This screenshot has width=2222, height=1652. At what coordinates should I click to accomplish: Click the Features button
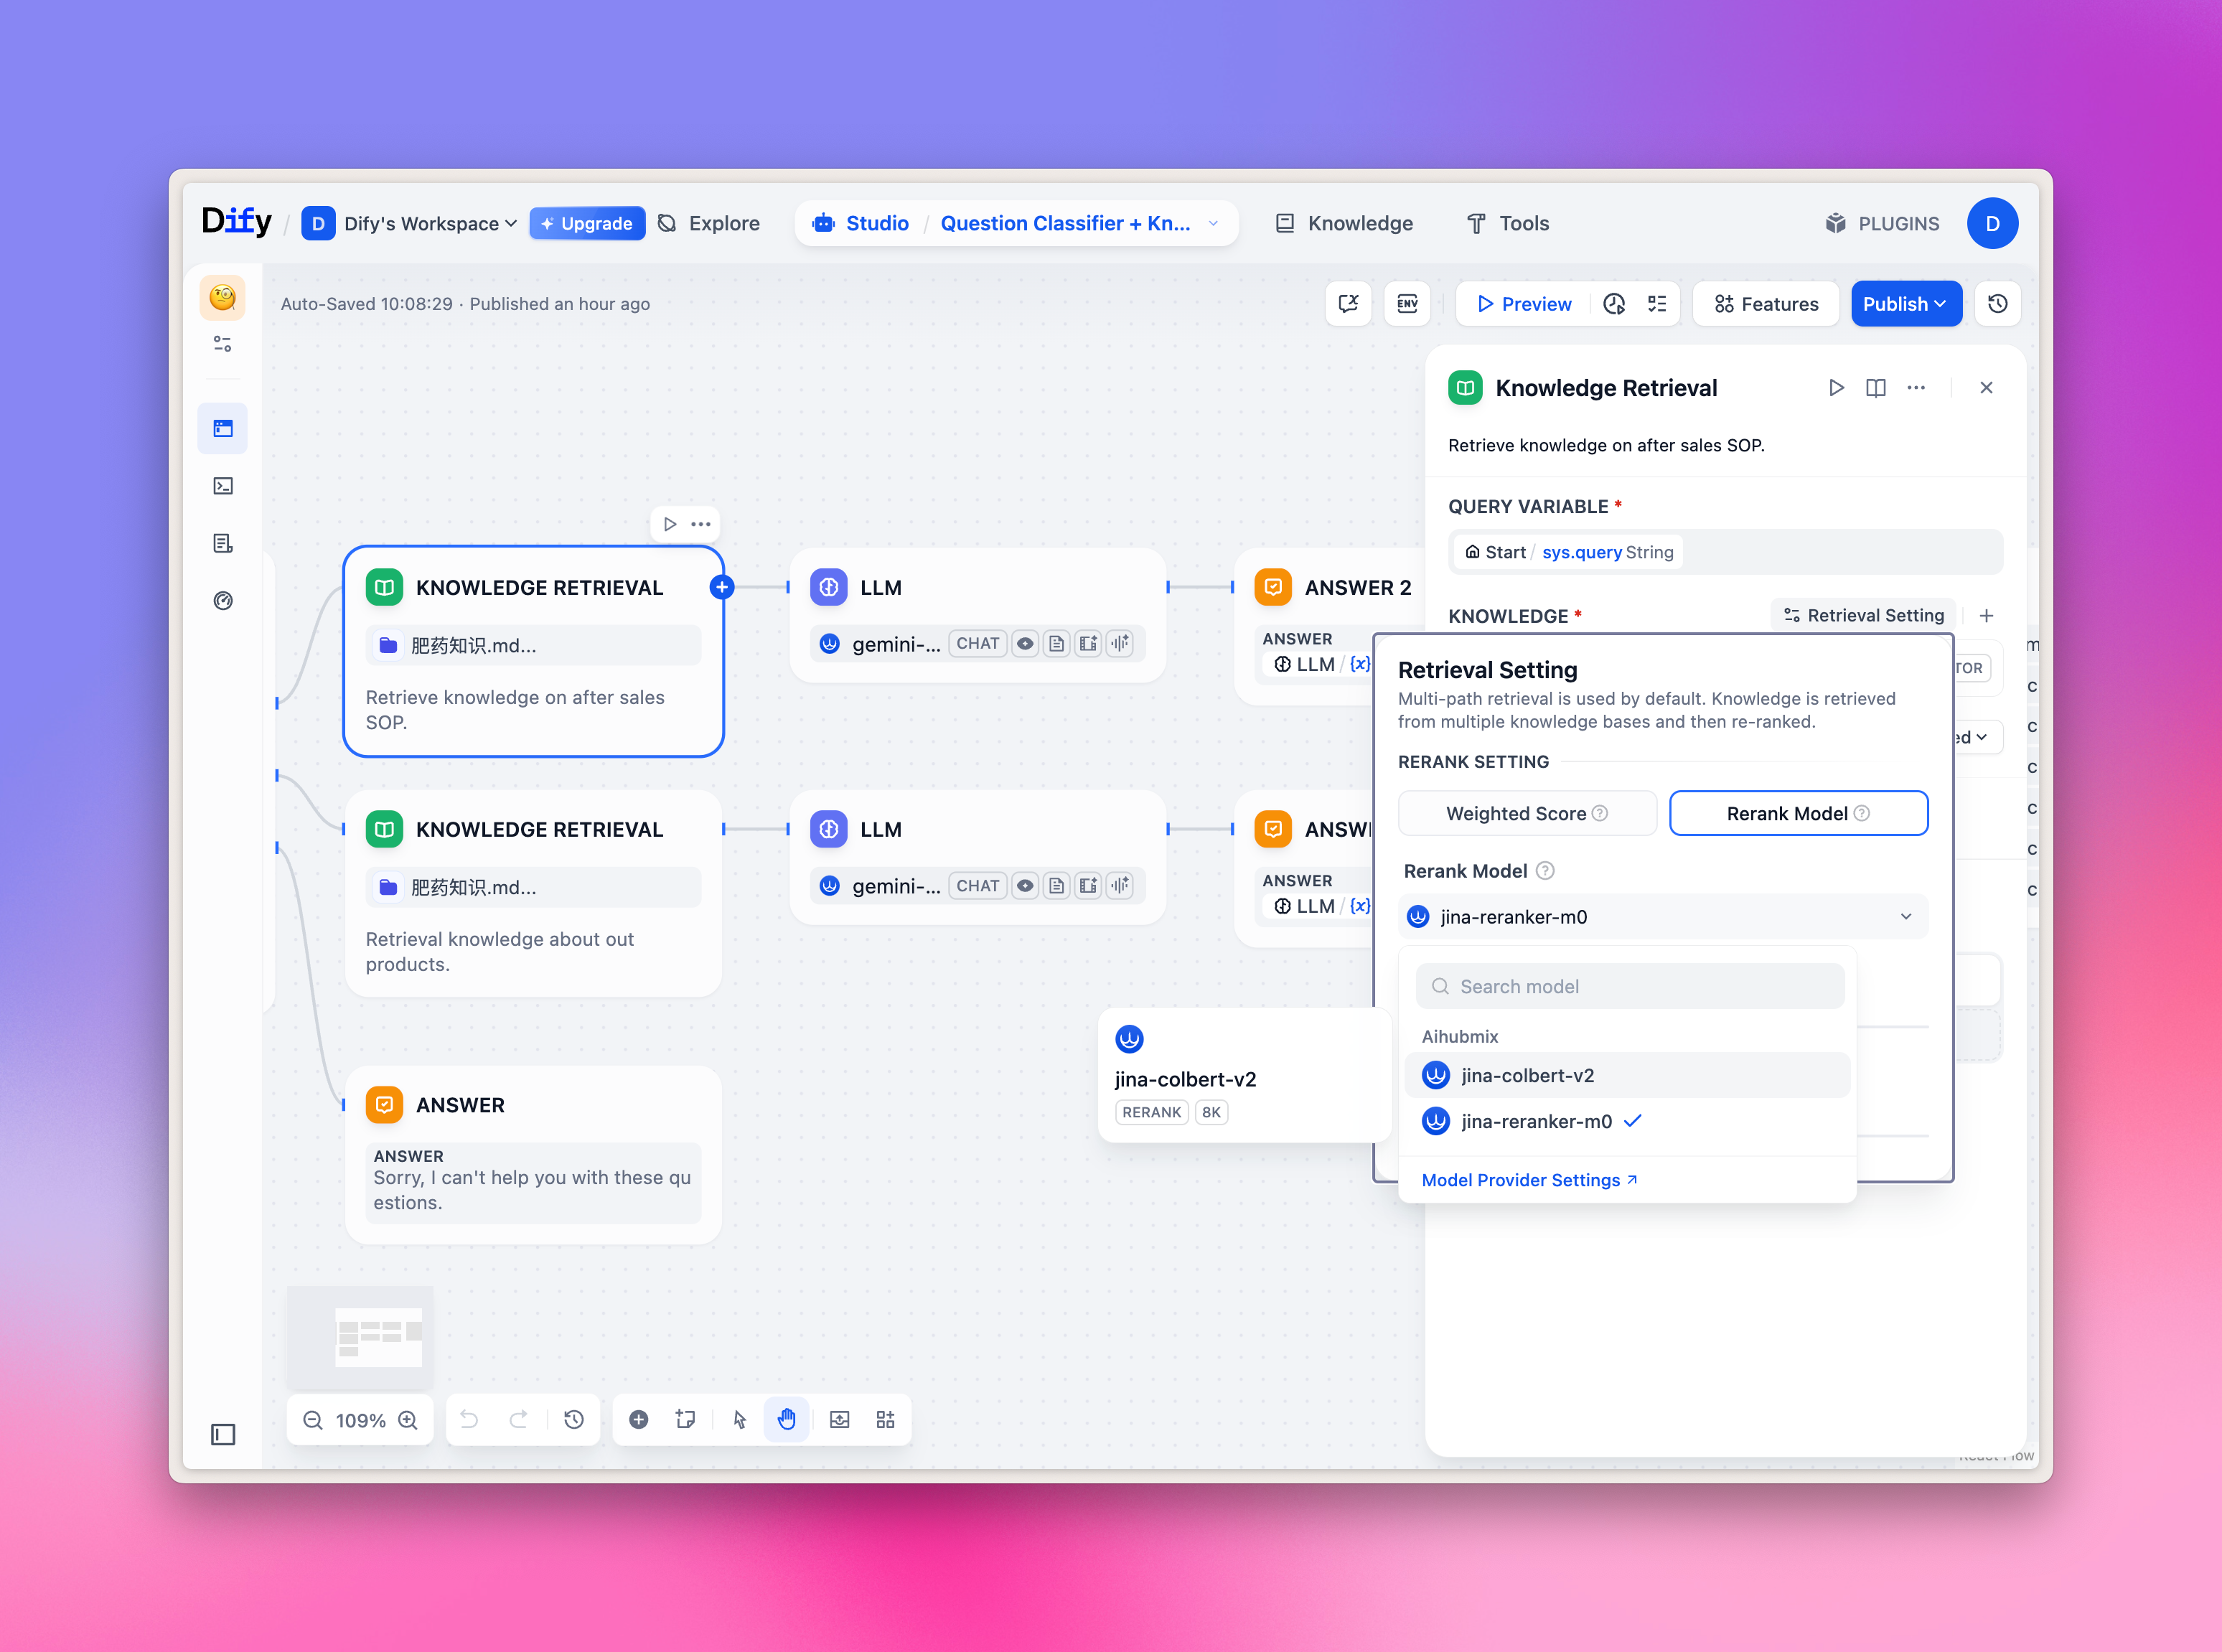[1766, 304]
